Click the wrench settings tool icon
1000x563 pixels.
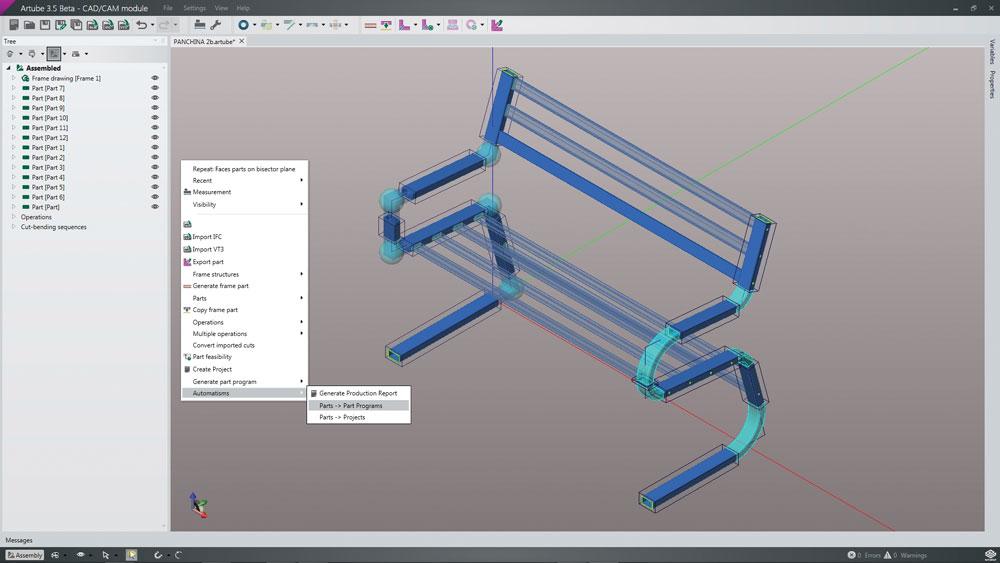tap(216, 25)
